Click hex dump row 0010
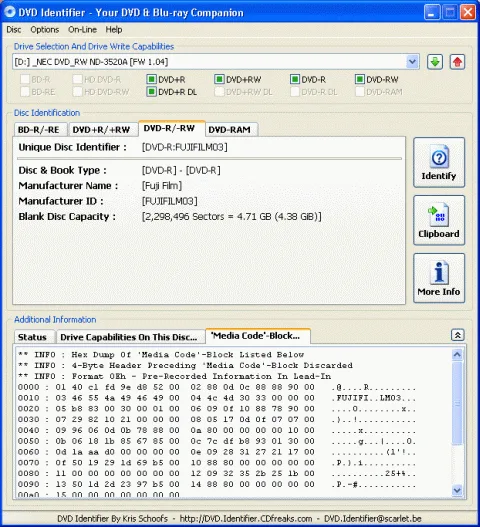The height and width of the screenshot is (527, 480). (217, 398)
